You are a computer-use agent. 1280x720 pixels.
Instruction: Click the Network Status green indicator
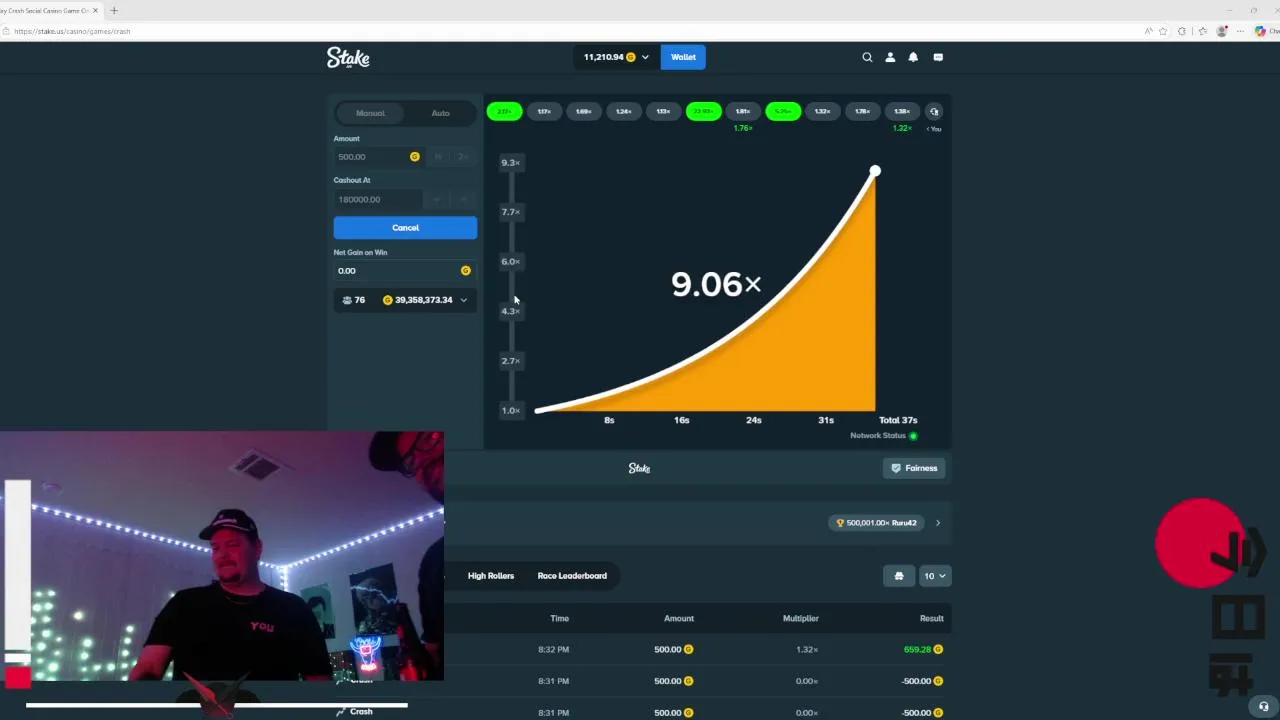point(913,436)
